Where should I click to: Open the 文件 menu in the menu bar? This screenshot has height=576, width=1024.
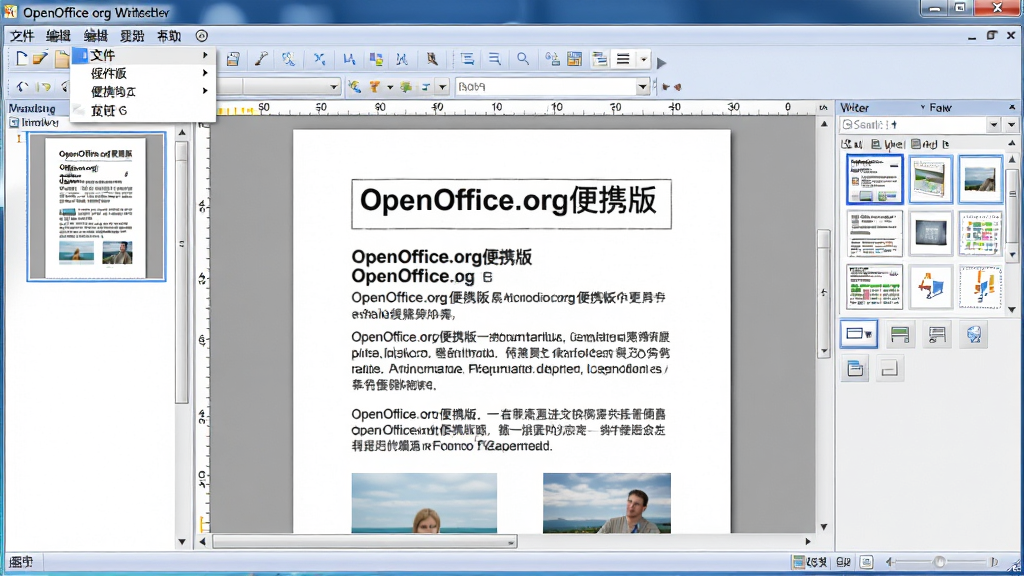pyautogui.click(x=22, y=36)
